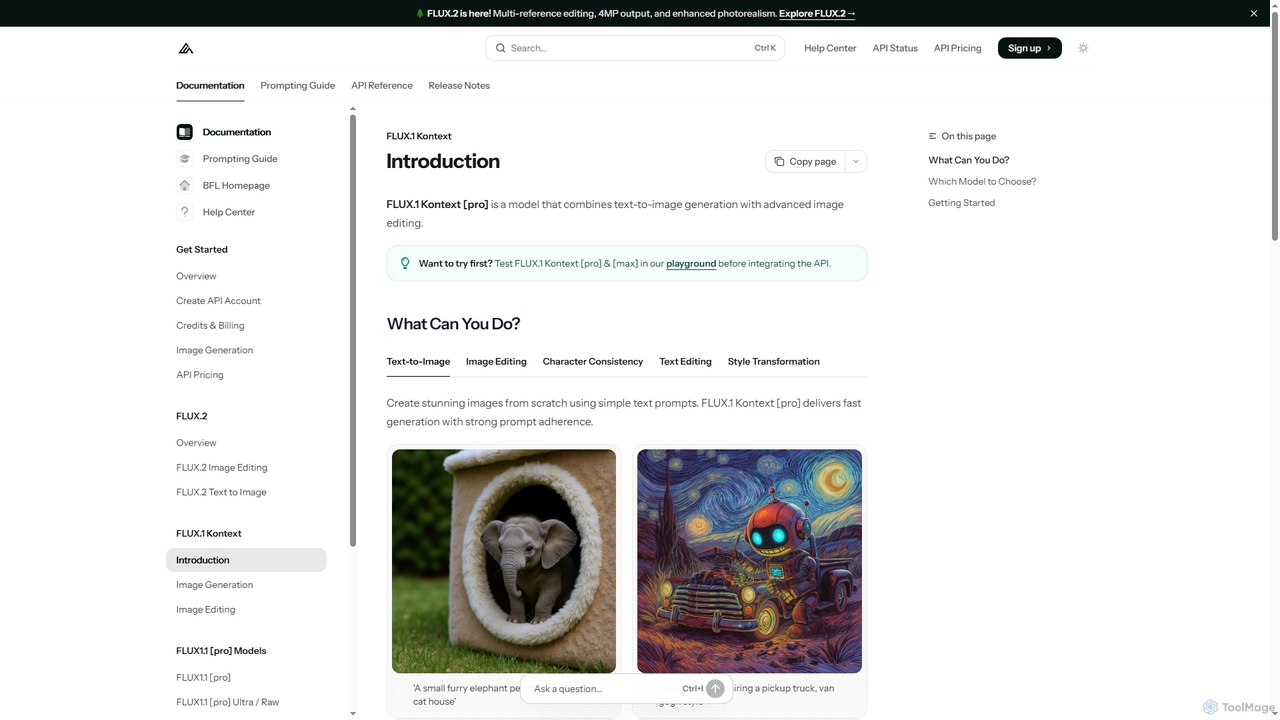Follow the Explore FLUX.2 banner link
1280x720 pixels.
tap(817, 14)
